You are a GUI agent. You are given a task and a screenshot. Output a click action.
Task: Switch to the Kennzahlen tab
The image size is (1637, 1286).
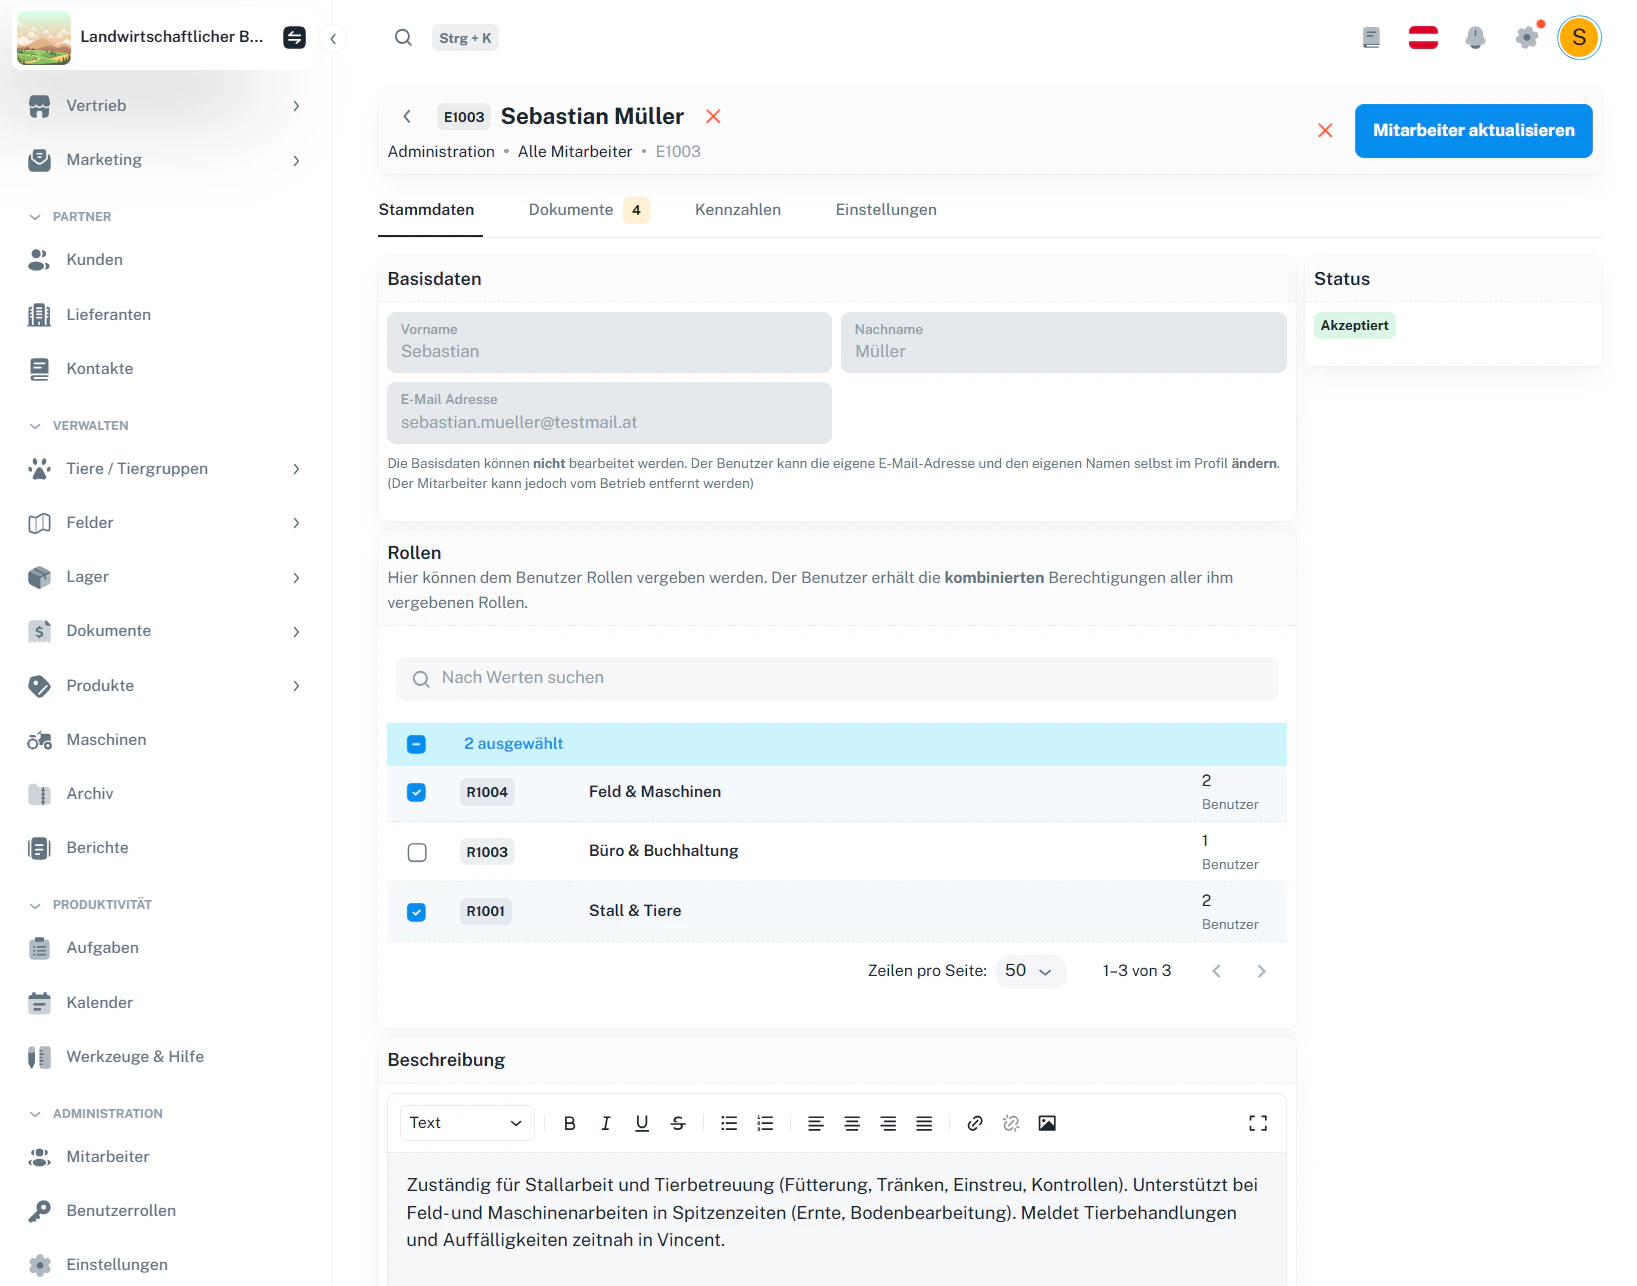click(738, 210)
